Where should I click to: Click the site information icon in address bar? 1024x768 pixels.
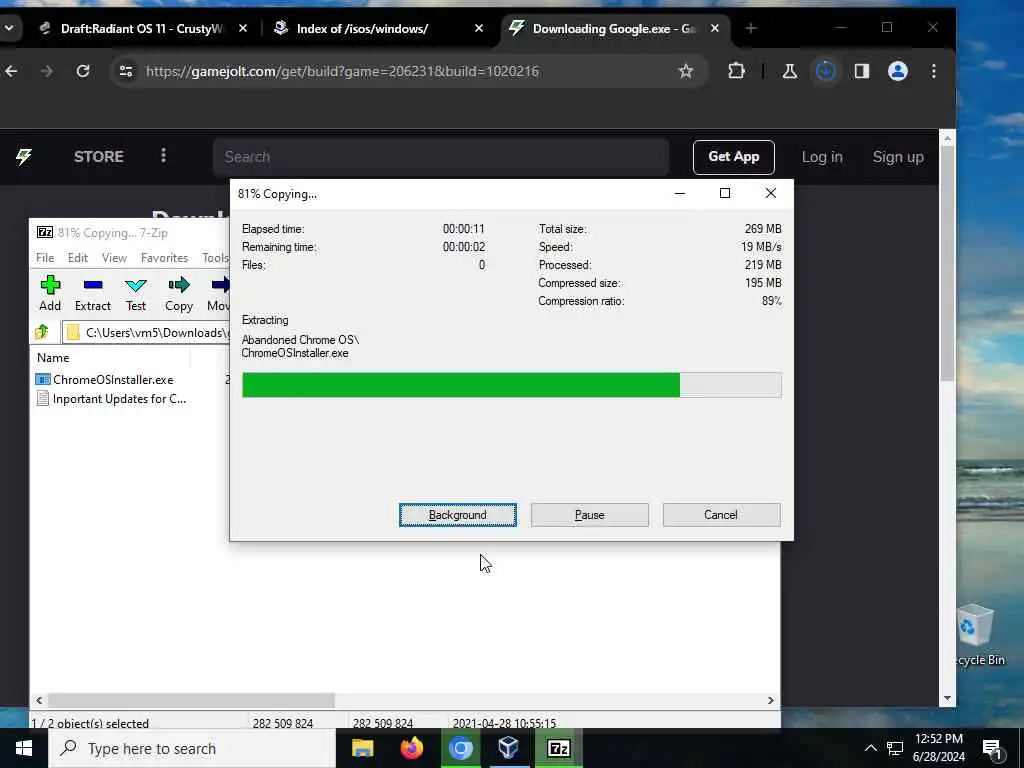click(126, 71)
